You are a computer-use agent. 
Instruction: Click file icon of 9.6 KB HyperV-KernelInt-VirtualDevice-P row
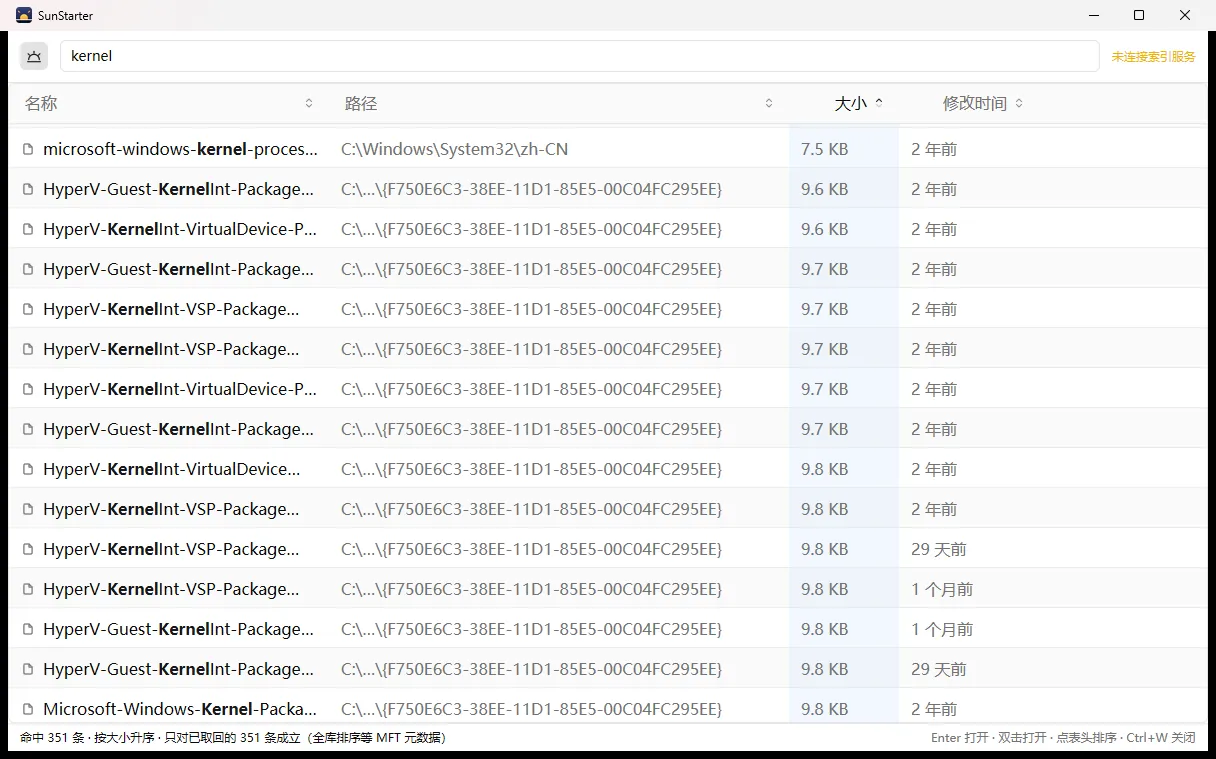click(28, 229)
